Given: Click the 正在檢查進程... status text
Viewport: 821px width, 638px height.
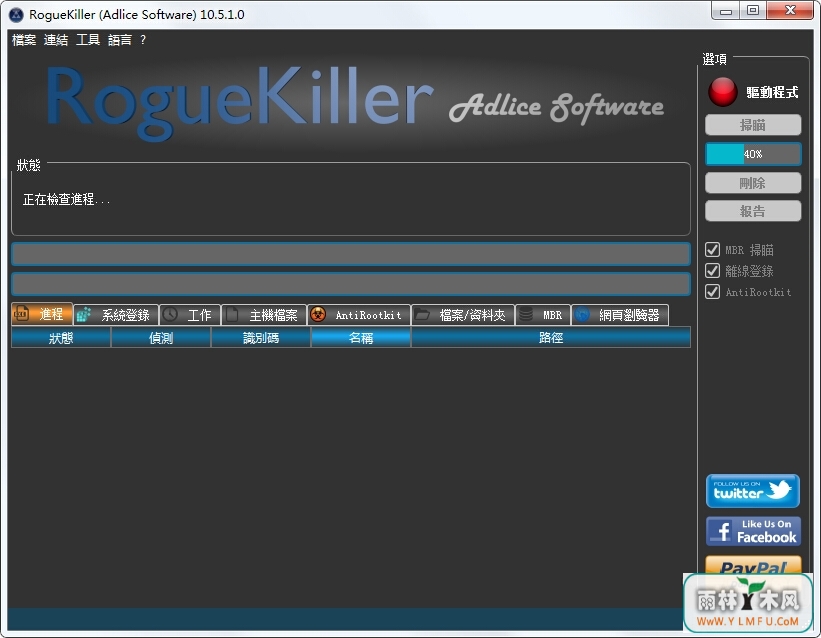Looking at the screenshot, I should [66, 199].
